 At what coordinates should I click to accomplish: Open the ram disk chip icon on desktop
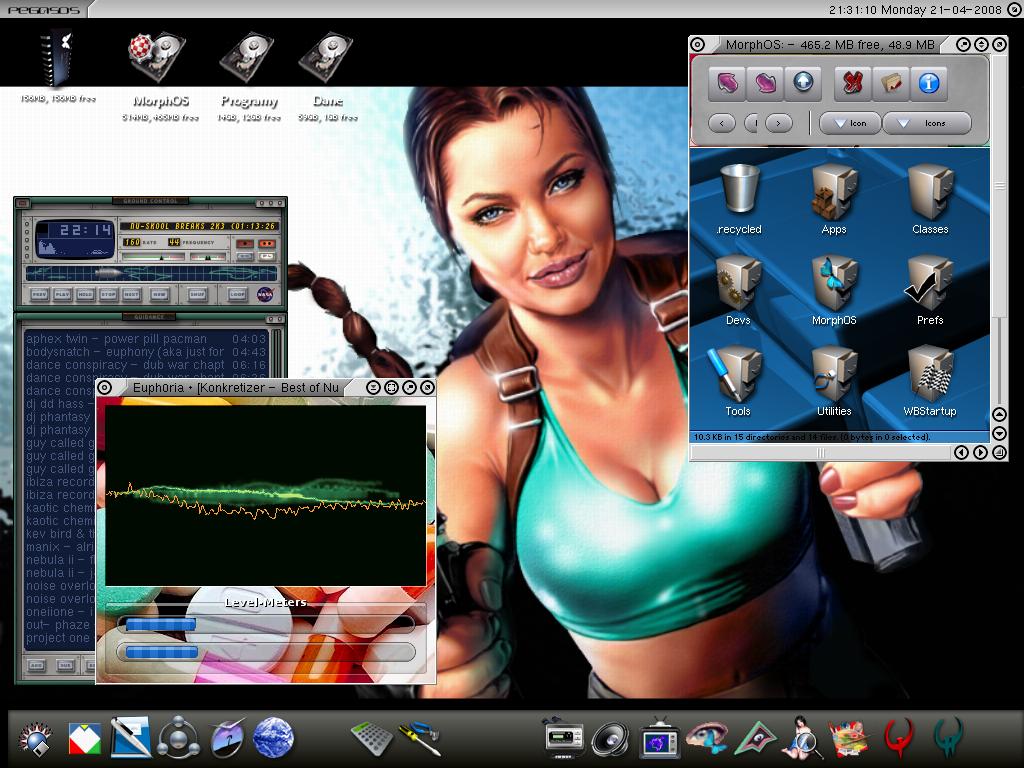tap(57, 60)
